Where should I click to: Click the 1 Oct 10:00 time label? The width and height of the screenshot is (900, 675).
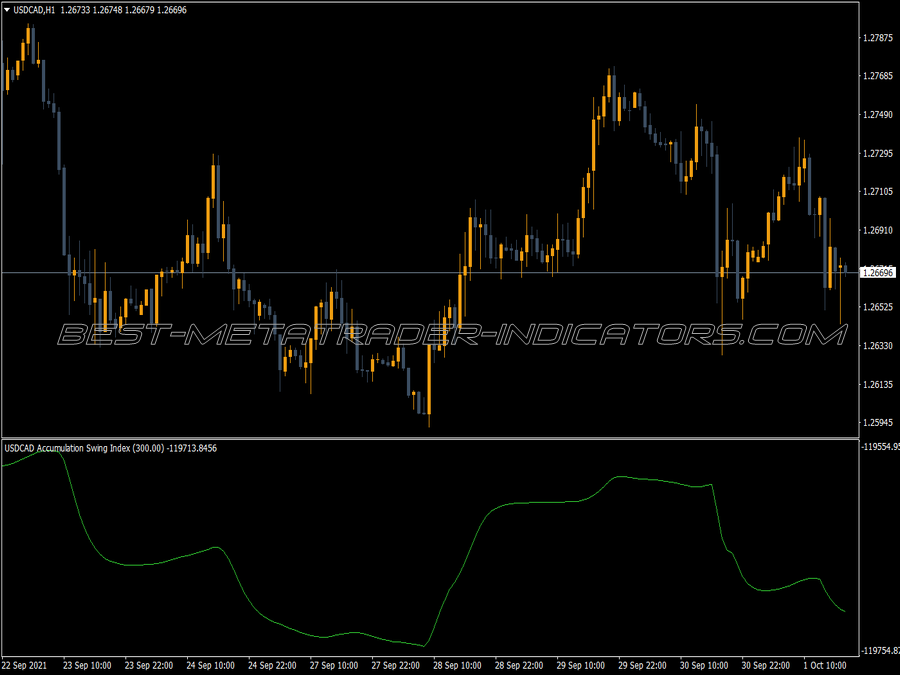(x=825, y=665)
